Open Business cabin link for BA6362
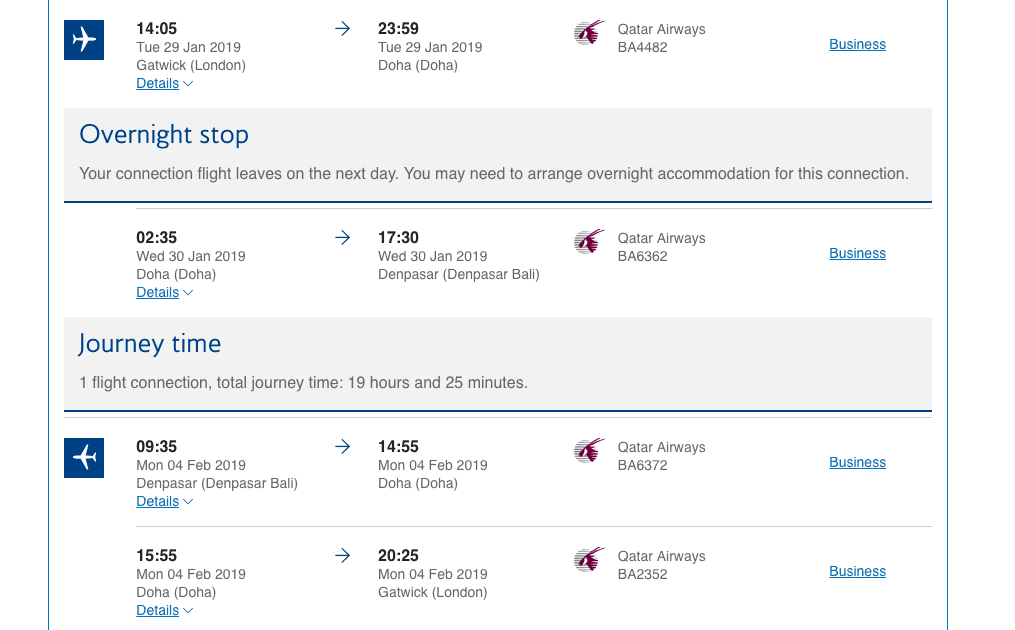The image size is (1015, 630). [857, 254]
